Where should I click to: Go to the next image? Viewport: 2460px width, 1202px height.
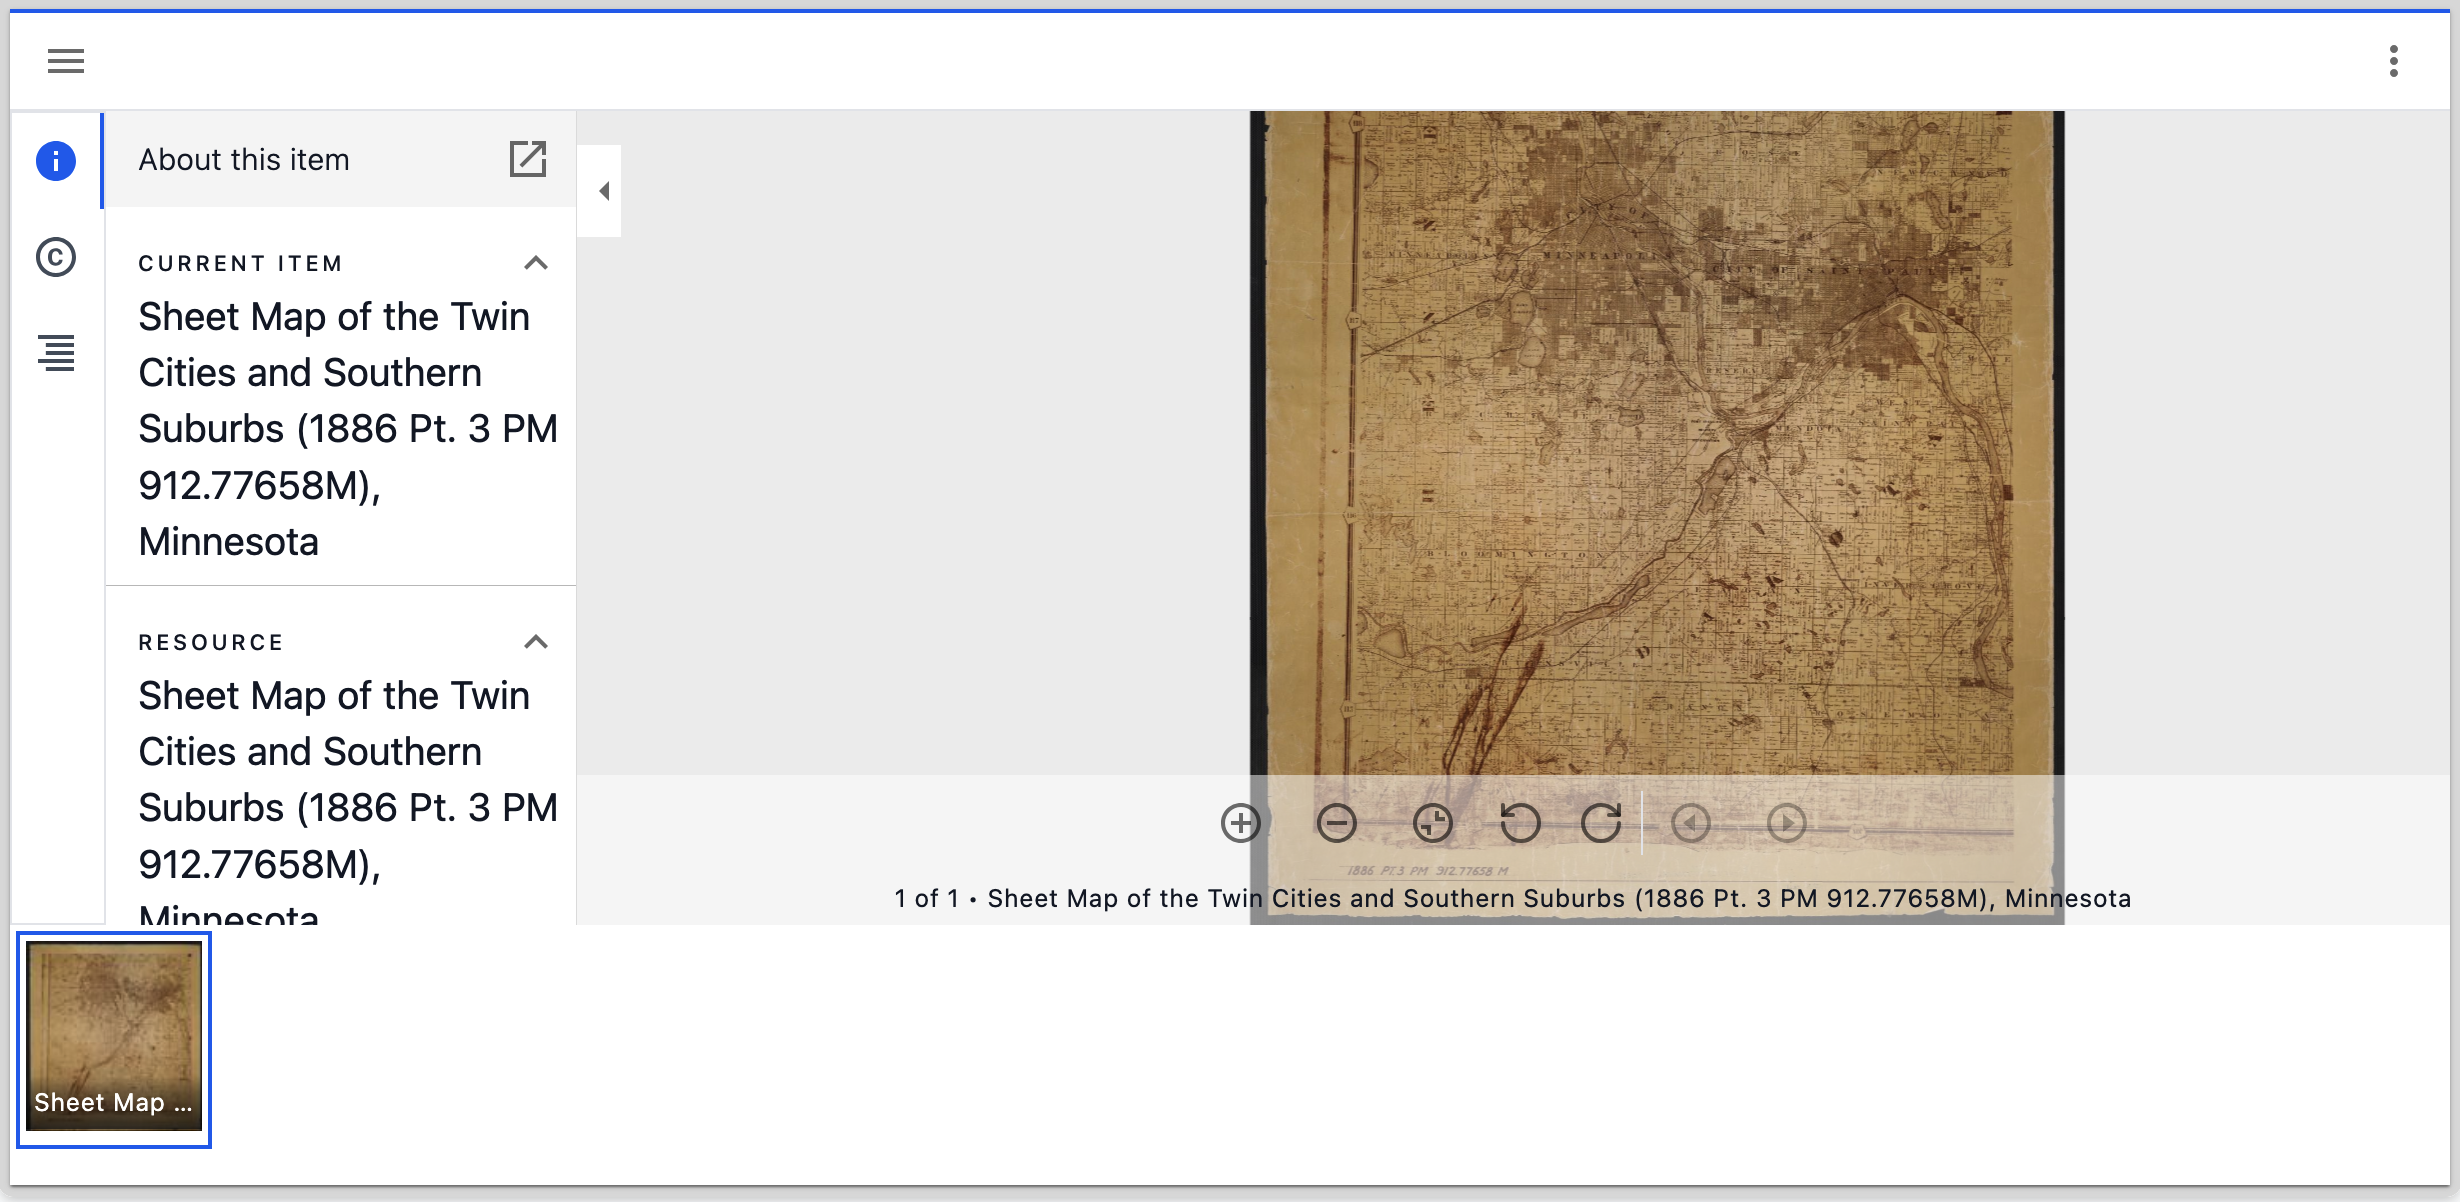tap(1787, 823)
